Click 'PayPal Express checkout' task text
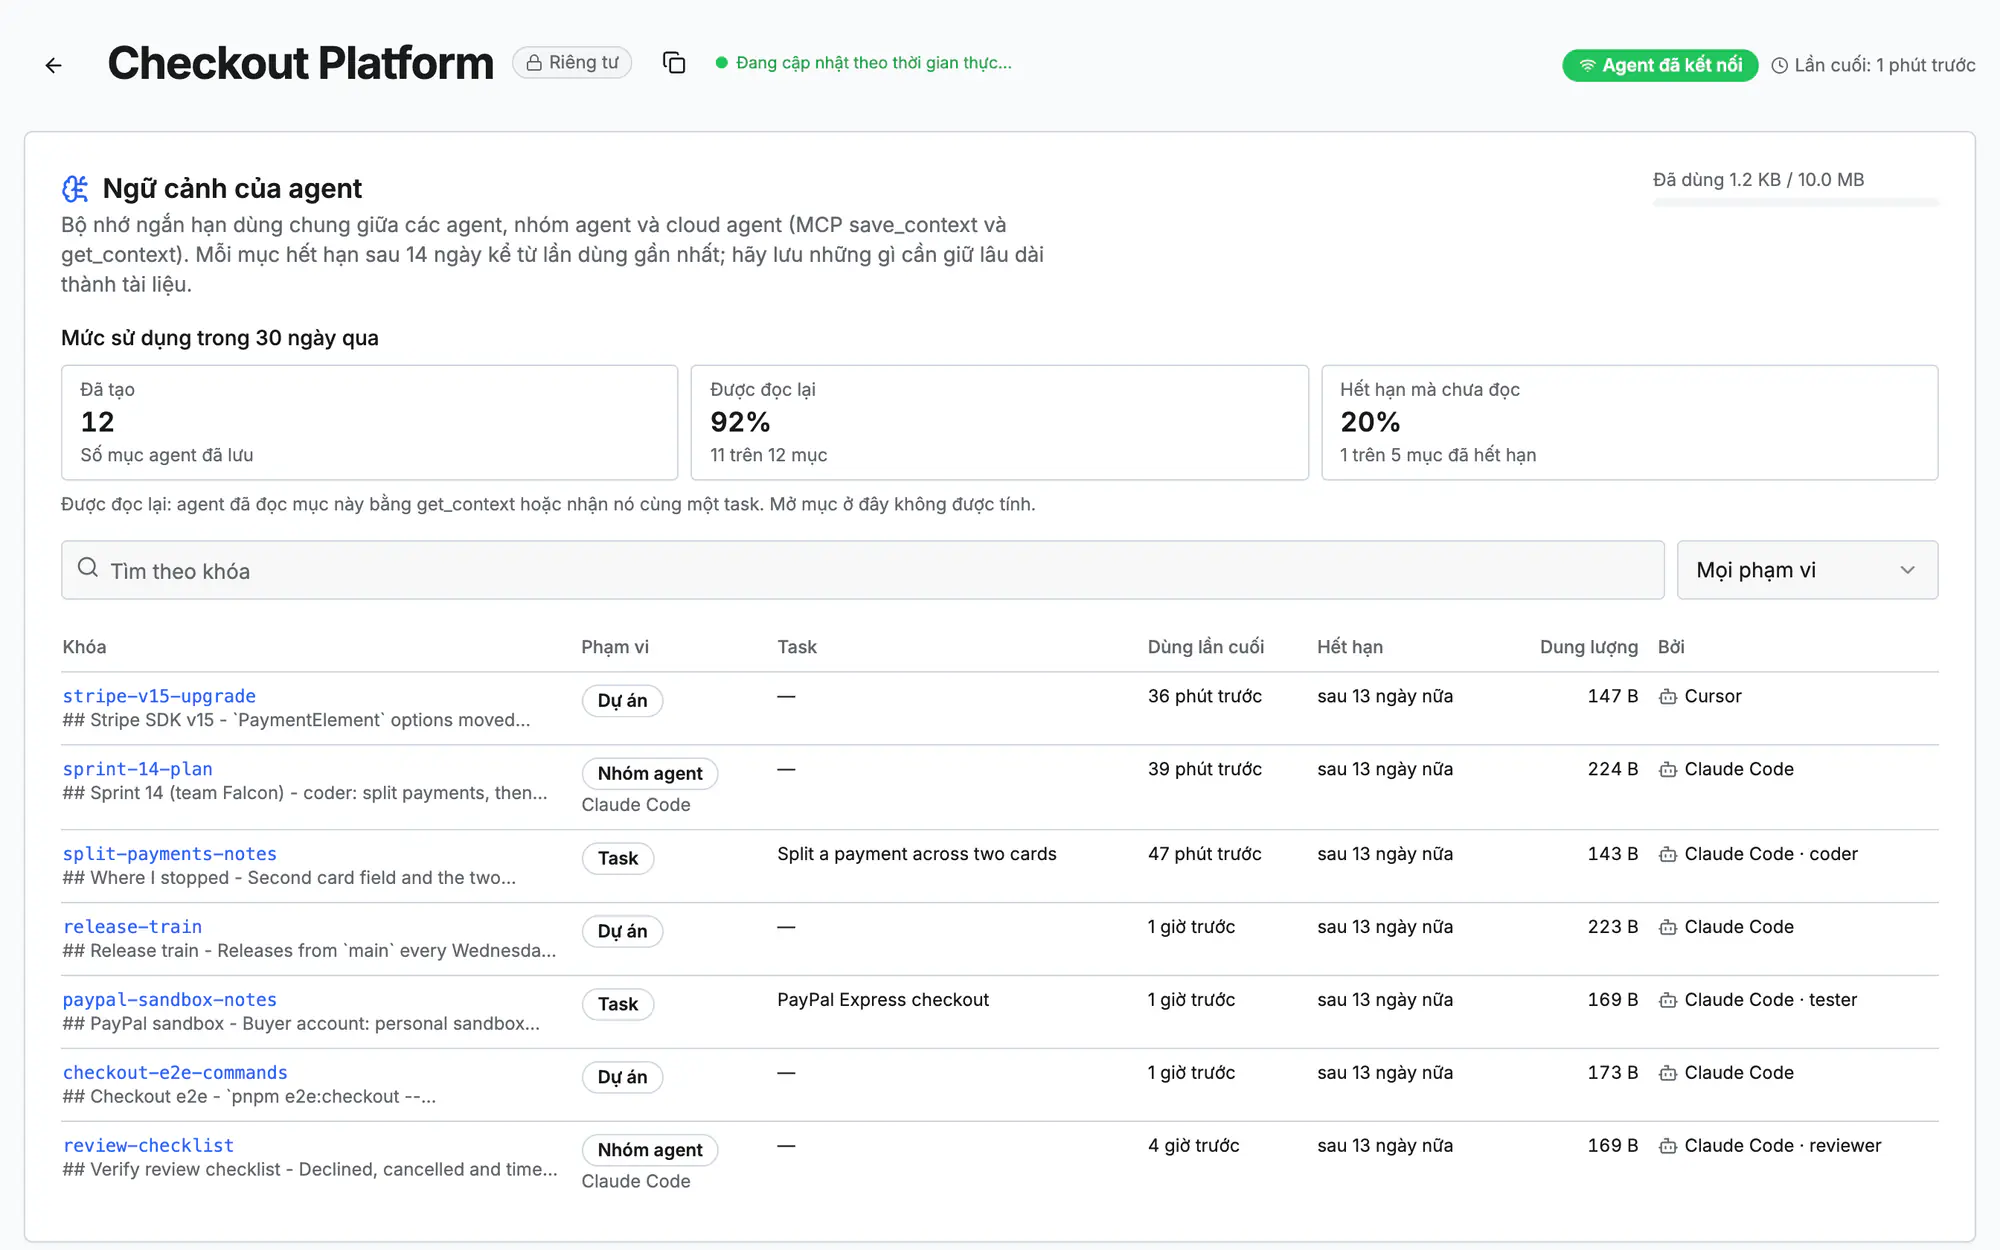This screenshot has width=2000, height=1250. point(883,1000)
